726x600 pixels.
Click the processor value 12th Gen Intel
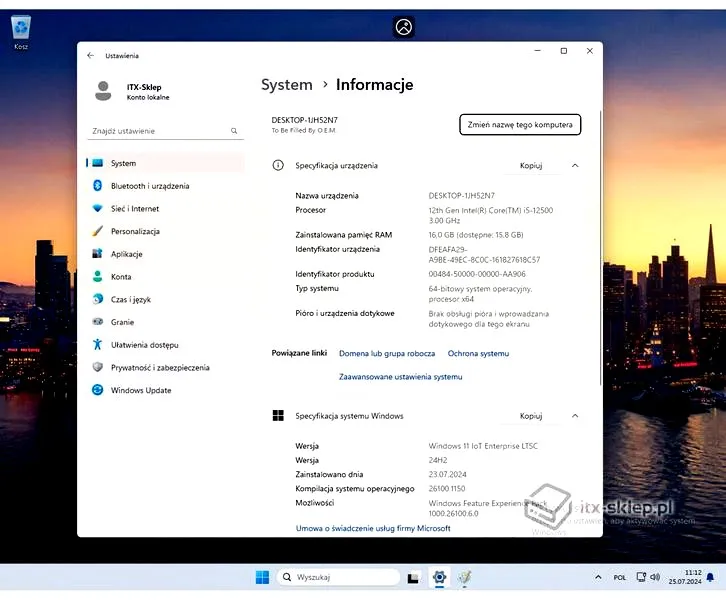click(x=491, y=215)
